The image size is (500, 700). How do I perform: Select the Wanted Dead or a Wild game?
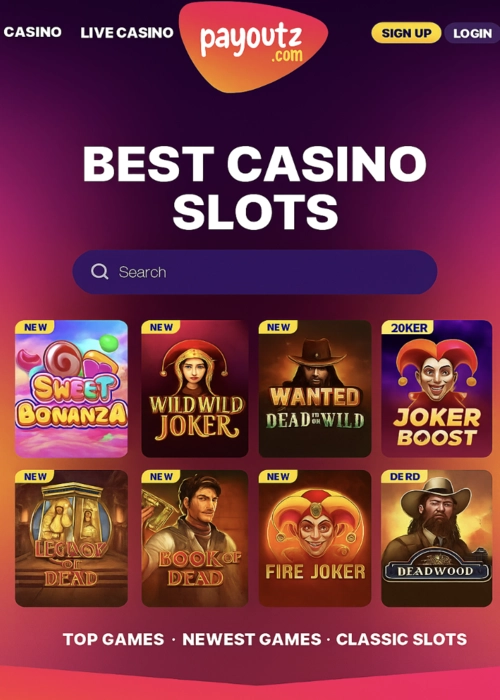coord(315,388)
